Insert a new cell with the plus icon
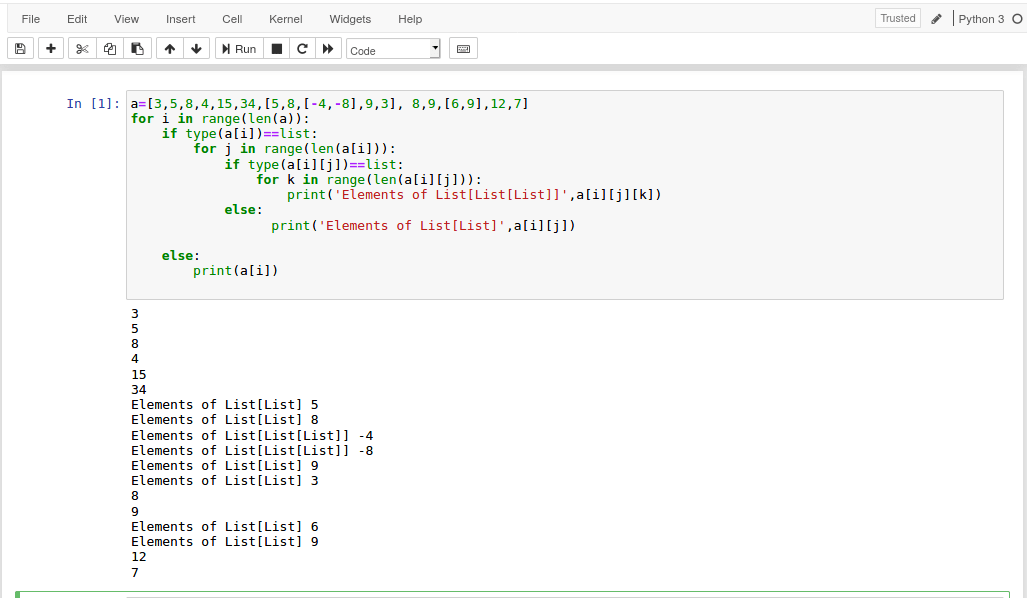 [x=50, y=47]
